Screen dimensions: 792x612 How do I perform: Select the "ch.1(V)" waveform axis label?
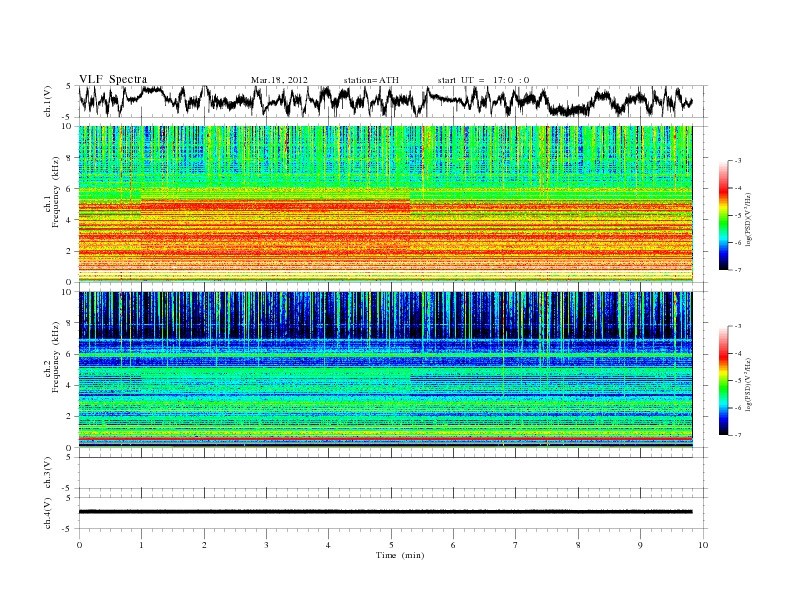(47, 101)
